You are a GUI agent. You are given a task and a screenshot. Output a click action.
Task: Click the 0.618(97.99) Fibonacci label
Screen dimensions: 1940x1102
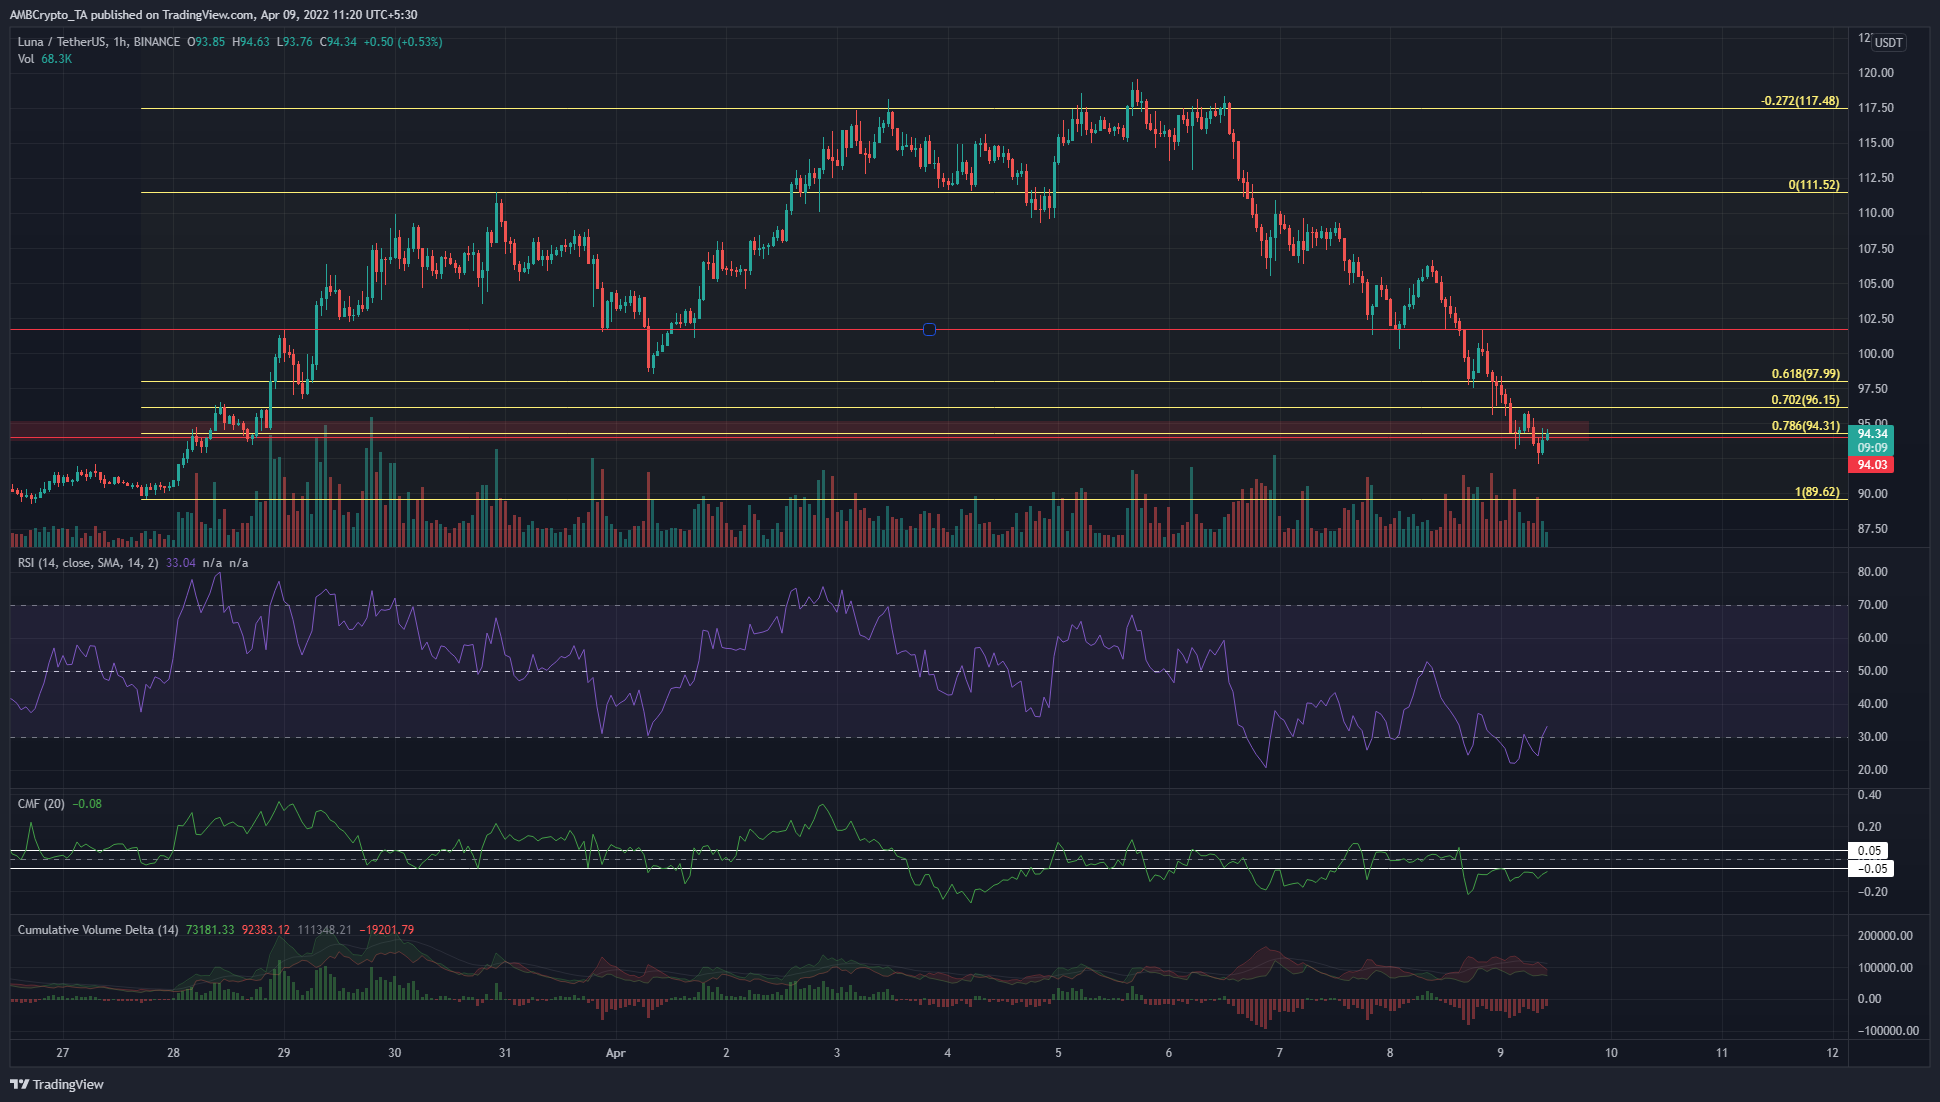coord(1805,374)
